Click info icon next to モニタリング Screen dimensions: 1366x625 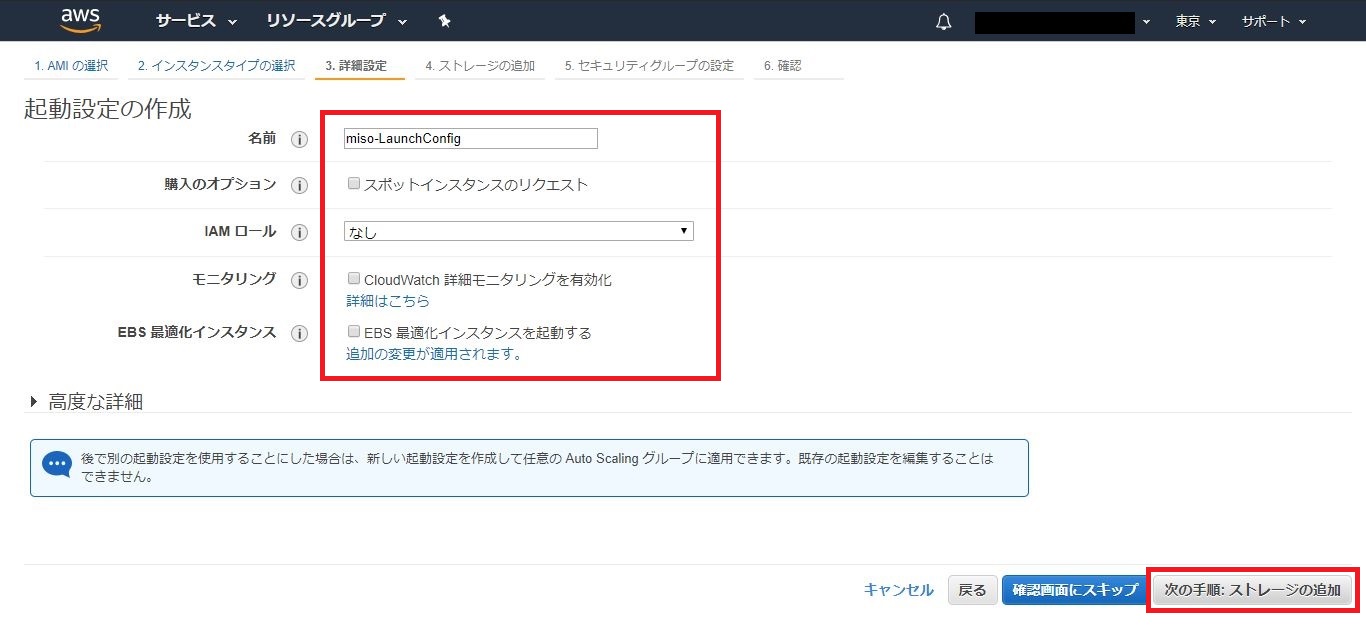[x=299, y=280]
